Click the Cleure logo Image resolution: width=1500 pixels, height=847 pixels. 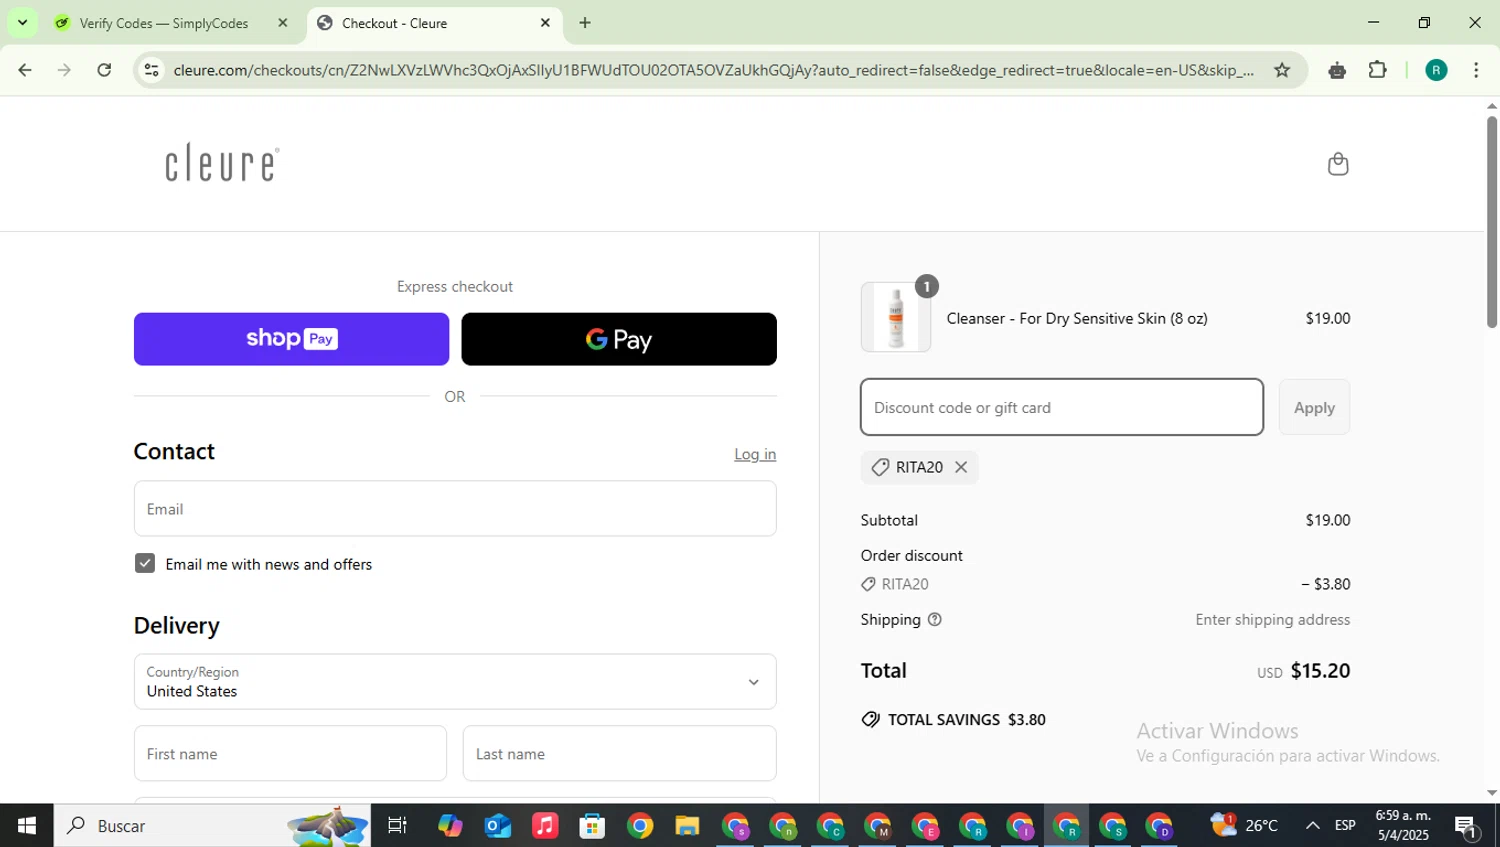point(222,163)
